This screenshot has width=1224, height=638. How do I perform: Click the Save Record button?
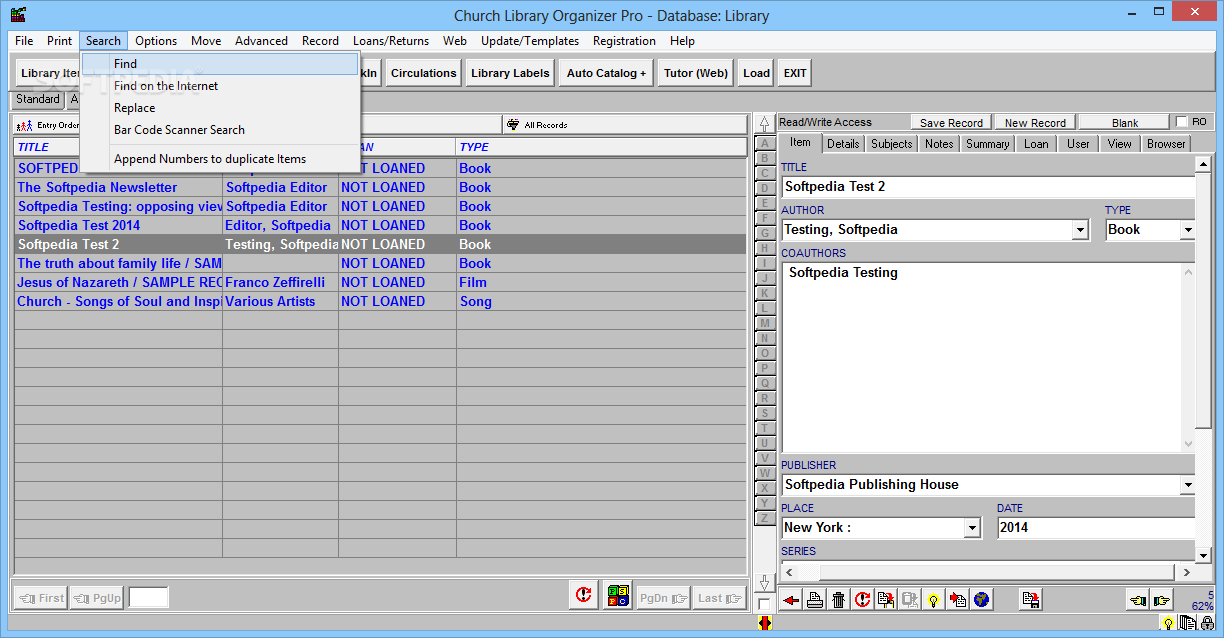click(951, 123)
